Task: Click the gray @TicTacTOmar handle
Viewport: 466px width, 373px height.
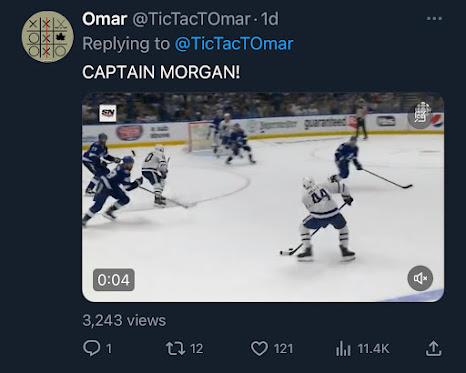Action: pyautogui.click(x=191, y=19)
